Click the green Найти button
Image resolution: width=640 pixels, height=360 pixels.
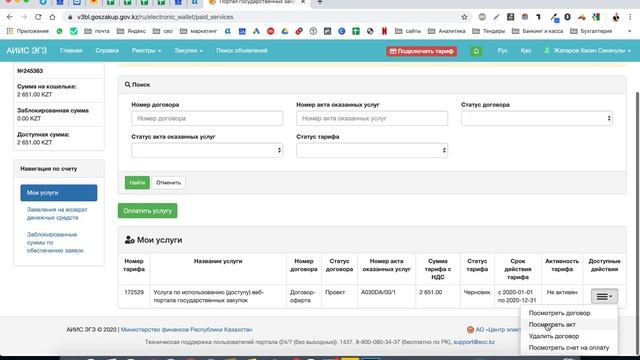click(137, 182)
